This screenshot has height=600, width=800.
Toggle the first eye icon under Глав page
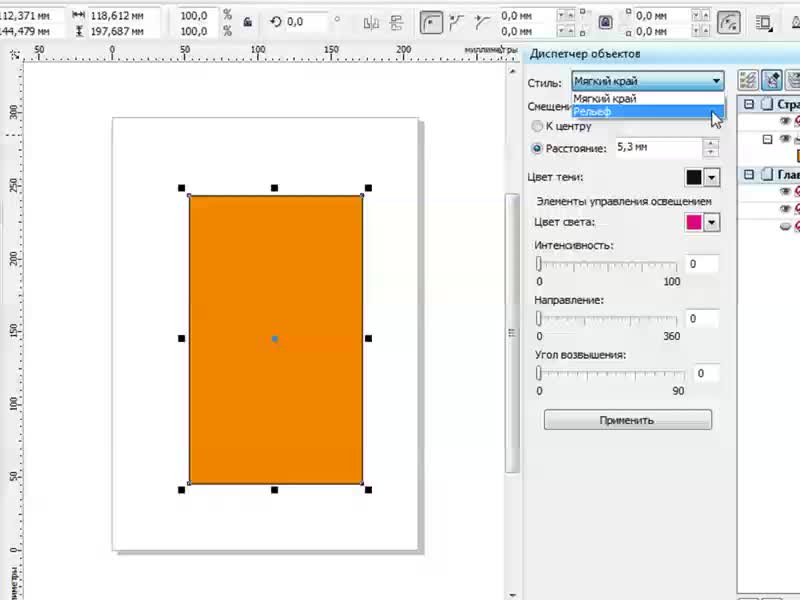coord(785,191)
